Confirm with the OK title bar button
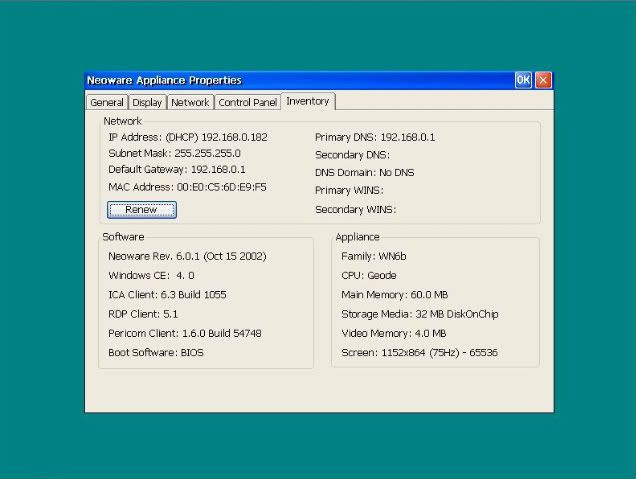 click(523, 80)
